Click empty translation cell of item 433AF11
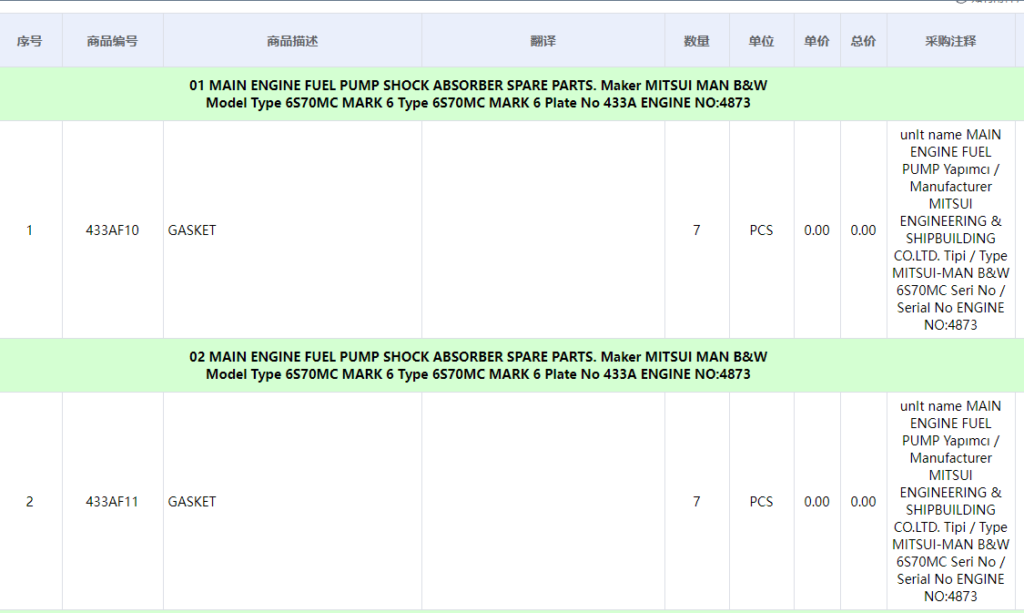Image resolution: width=1024 pixels, height=613 pixels. pos(543,502)
